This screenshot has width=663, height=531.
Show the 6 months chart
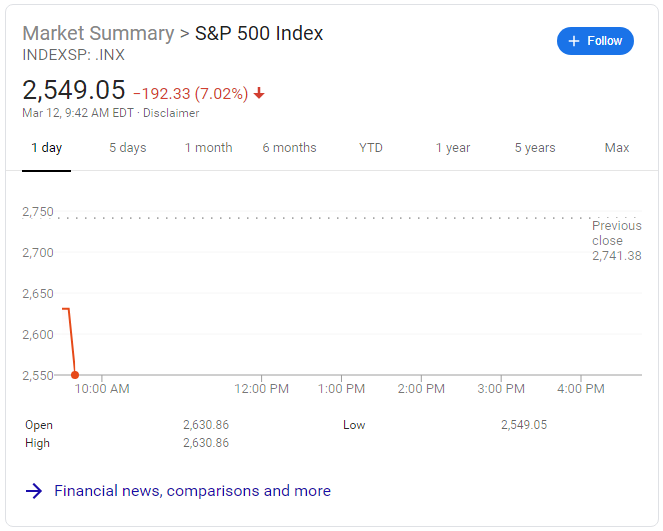[289, 148]
